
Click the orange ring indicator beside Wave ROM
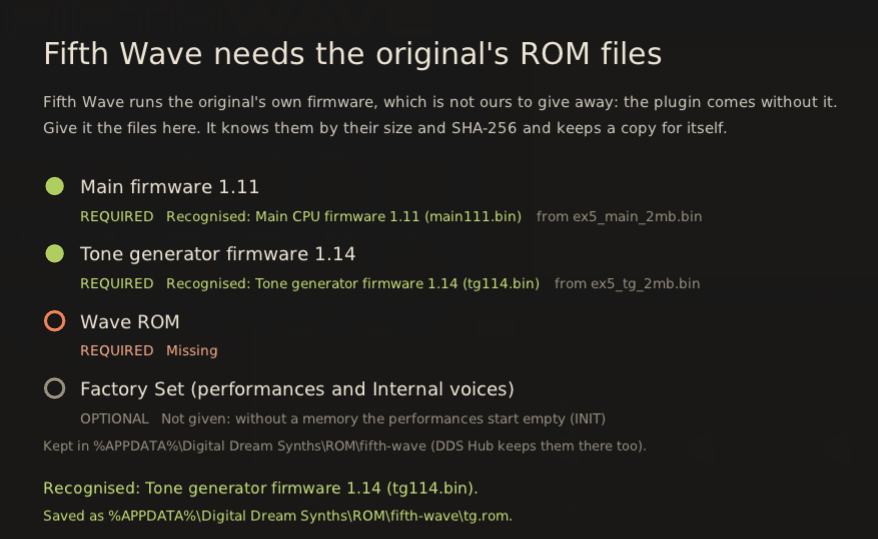pyautogui.click(x=54, y=321)
